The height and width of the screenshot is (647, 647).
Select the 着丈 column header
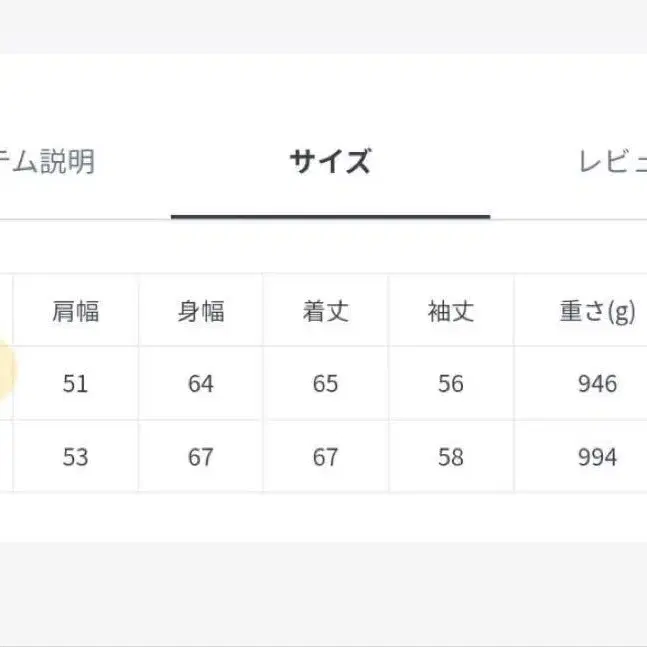[x=326, y=311]
